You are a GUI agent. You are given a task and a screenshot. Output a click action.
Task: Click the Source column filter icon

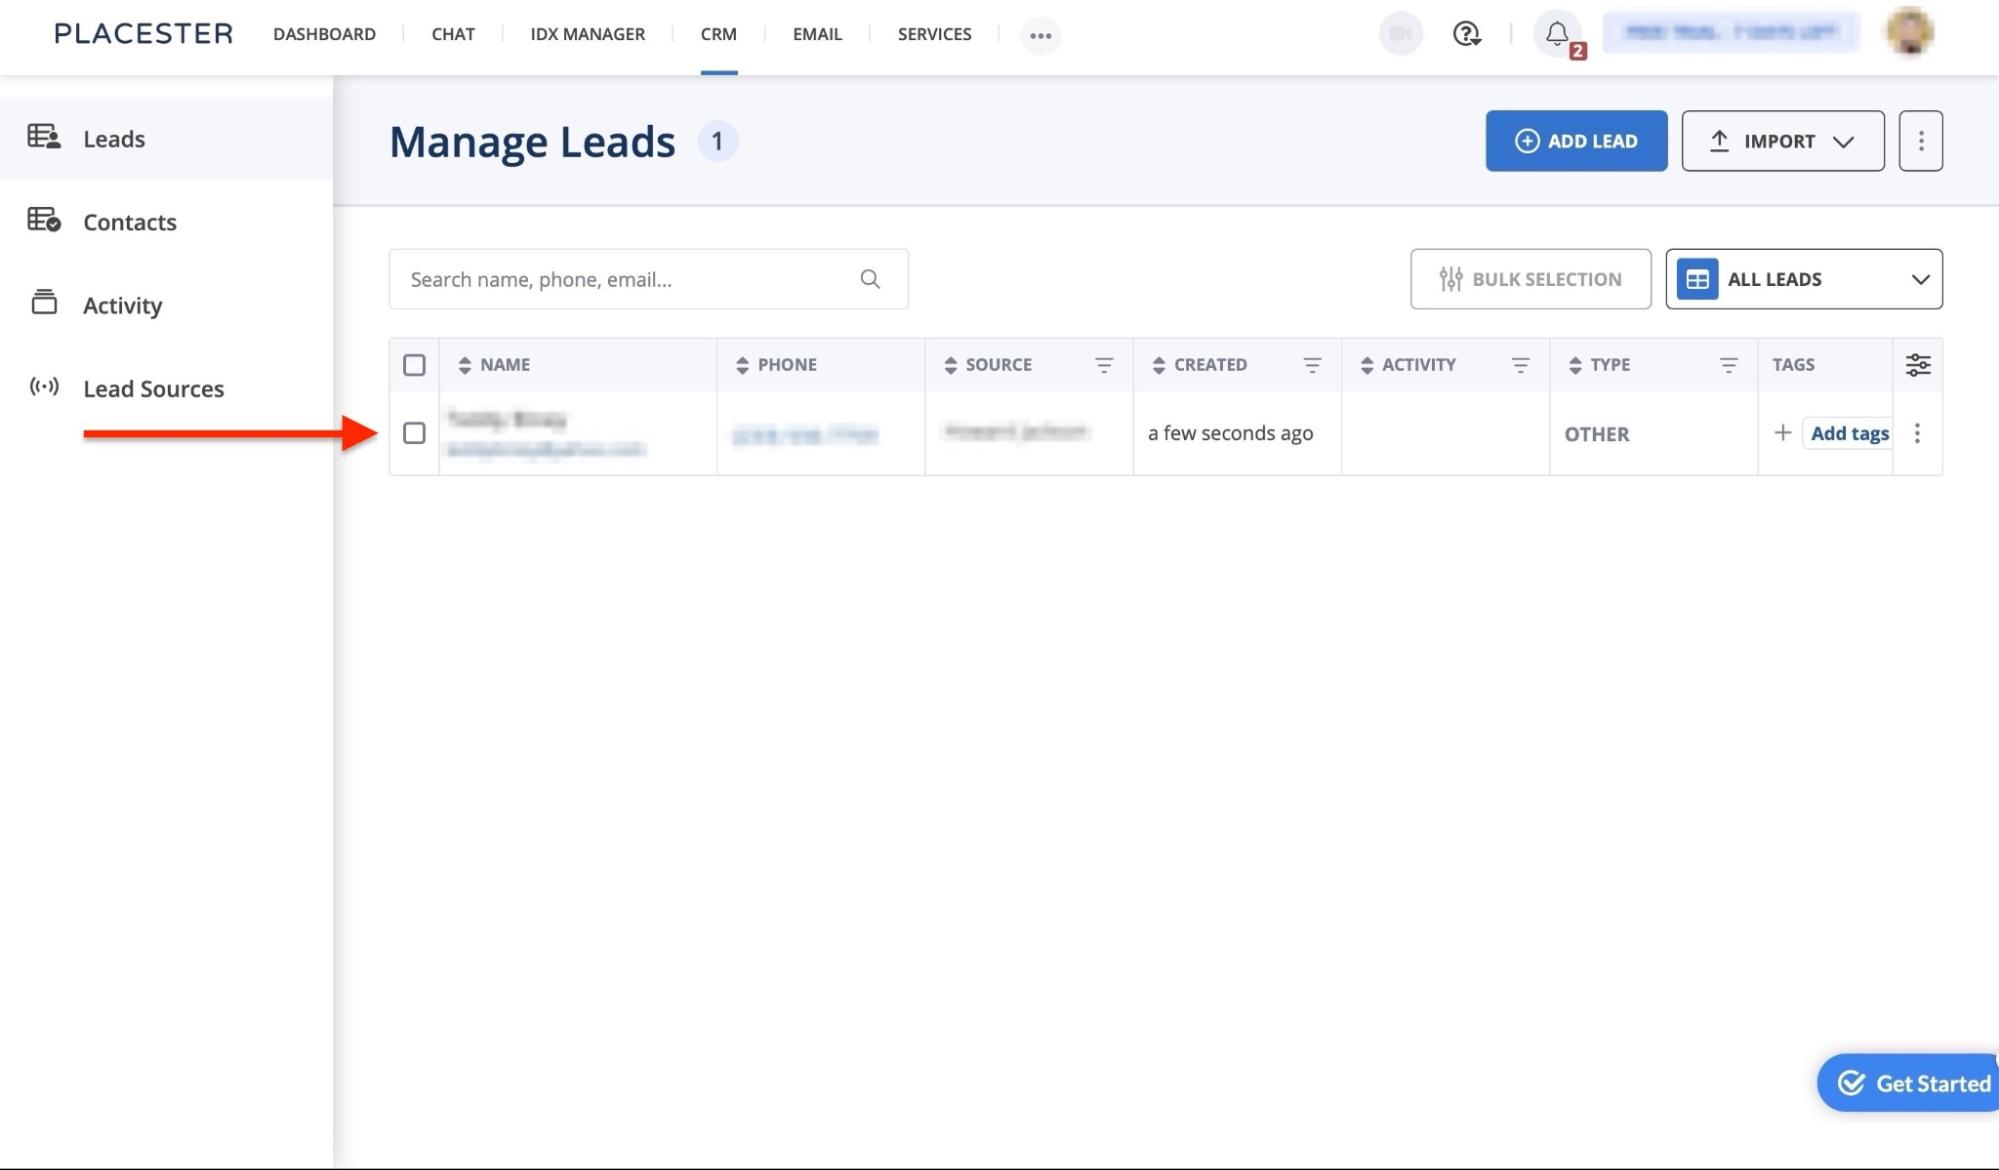click(1103, 365)
